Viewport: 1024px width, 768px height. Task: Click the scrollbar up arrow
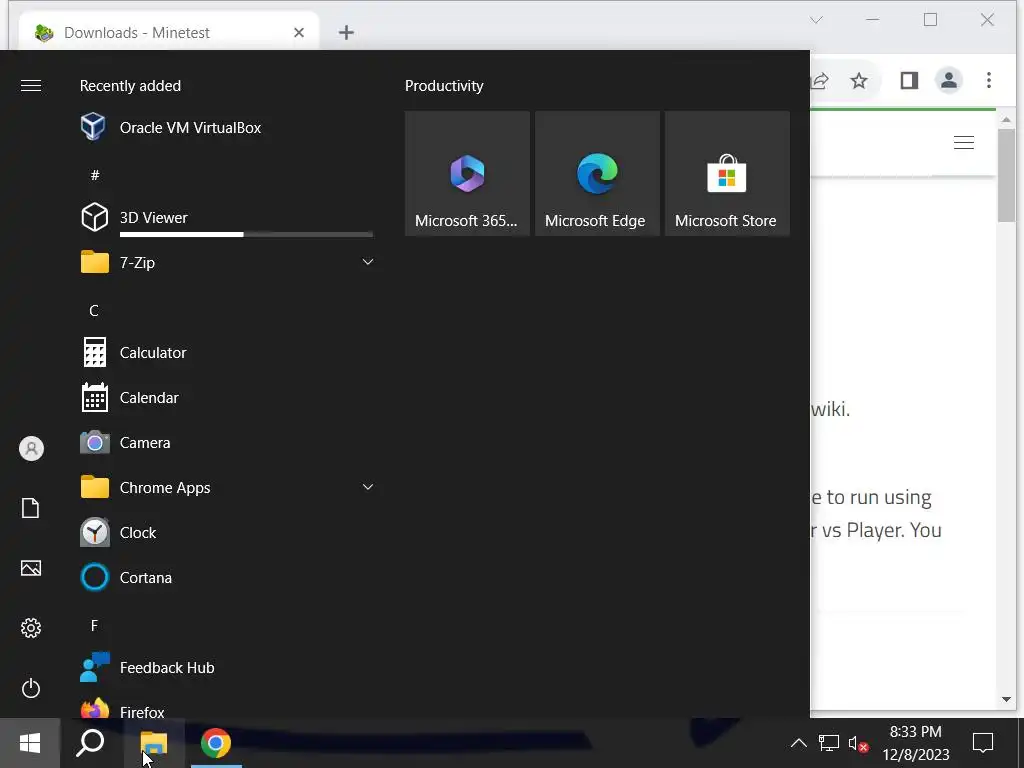click(1006, 120)
